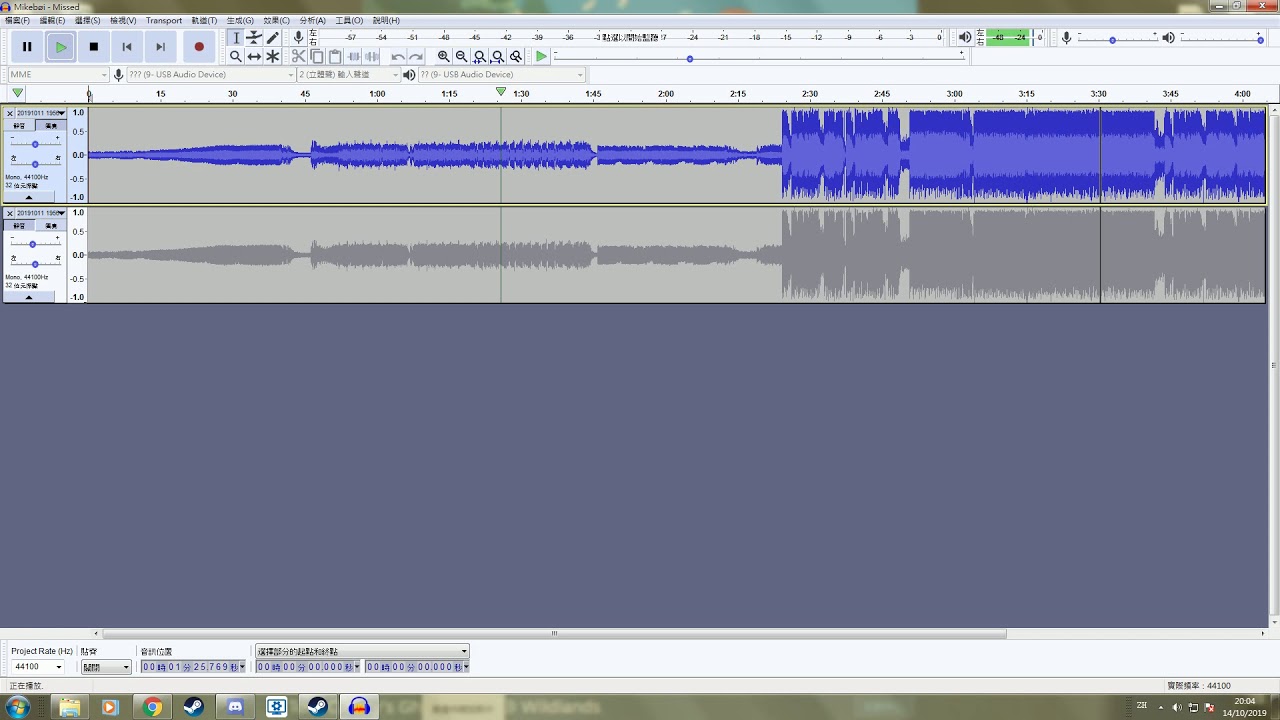Click the Cut scissors icon
This screenshot has height=720, width=1280.
pyautogui.click(x=299, y=57)
